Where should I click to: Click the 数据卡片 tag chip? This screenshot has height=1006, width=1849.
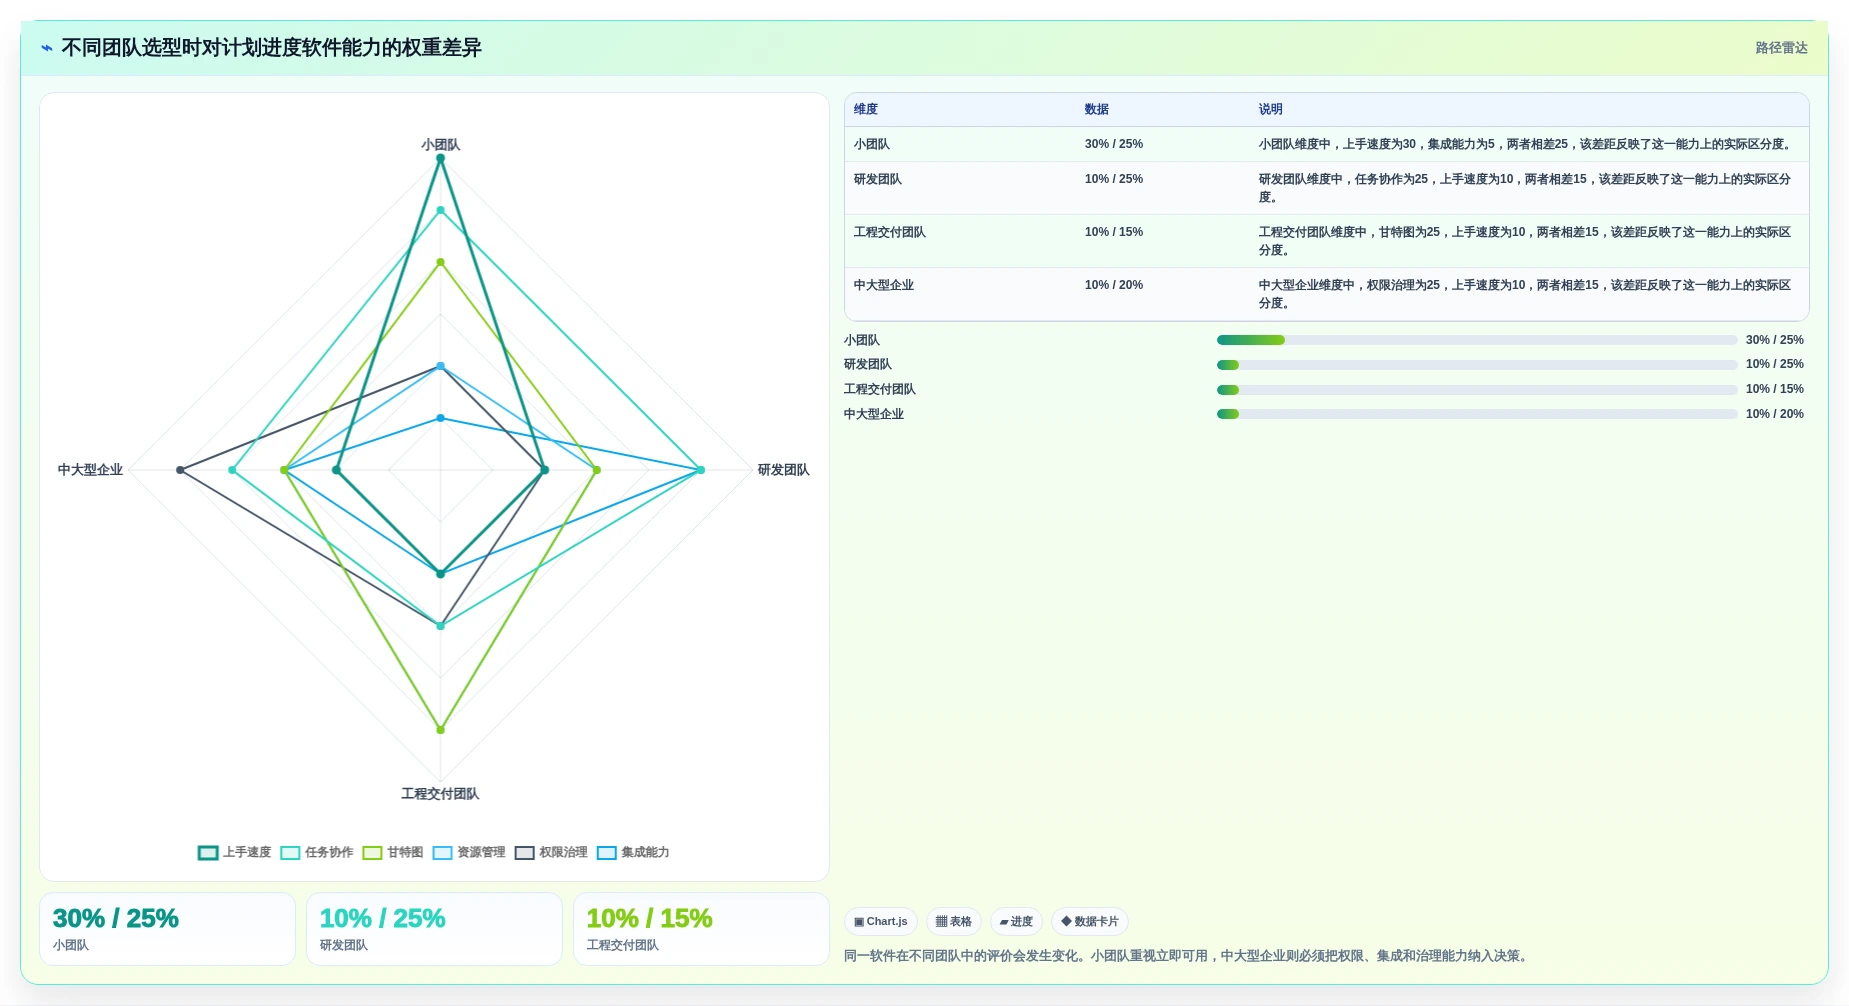click(1090, 921)
